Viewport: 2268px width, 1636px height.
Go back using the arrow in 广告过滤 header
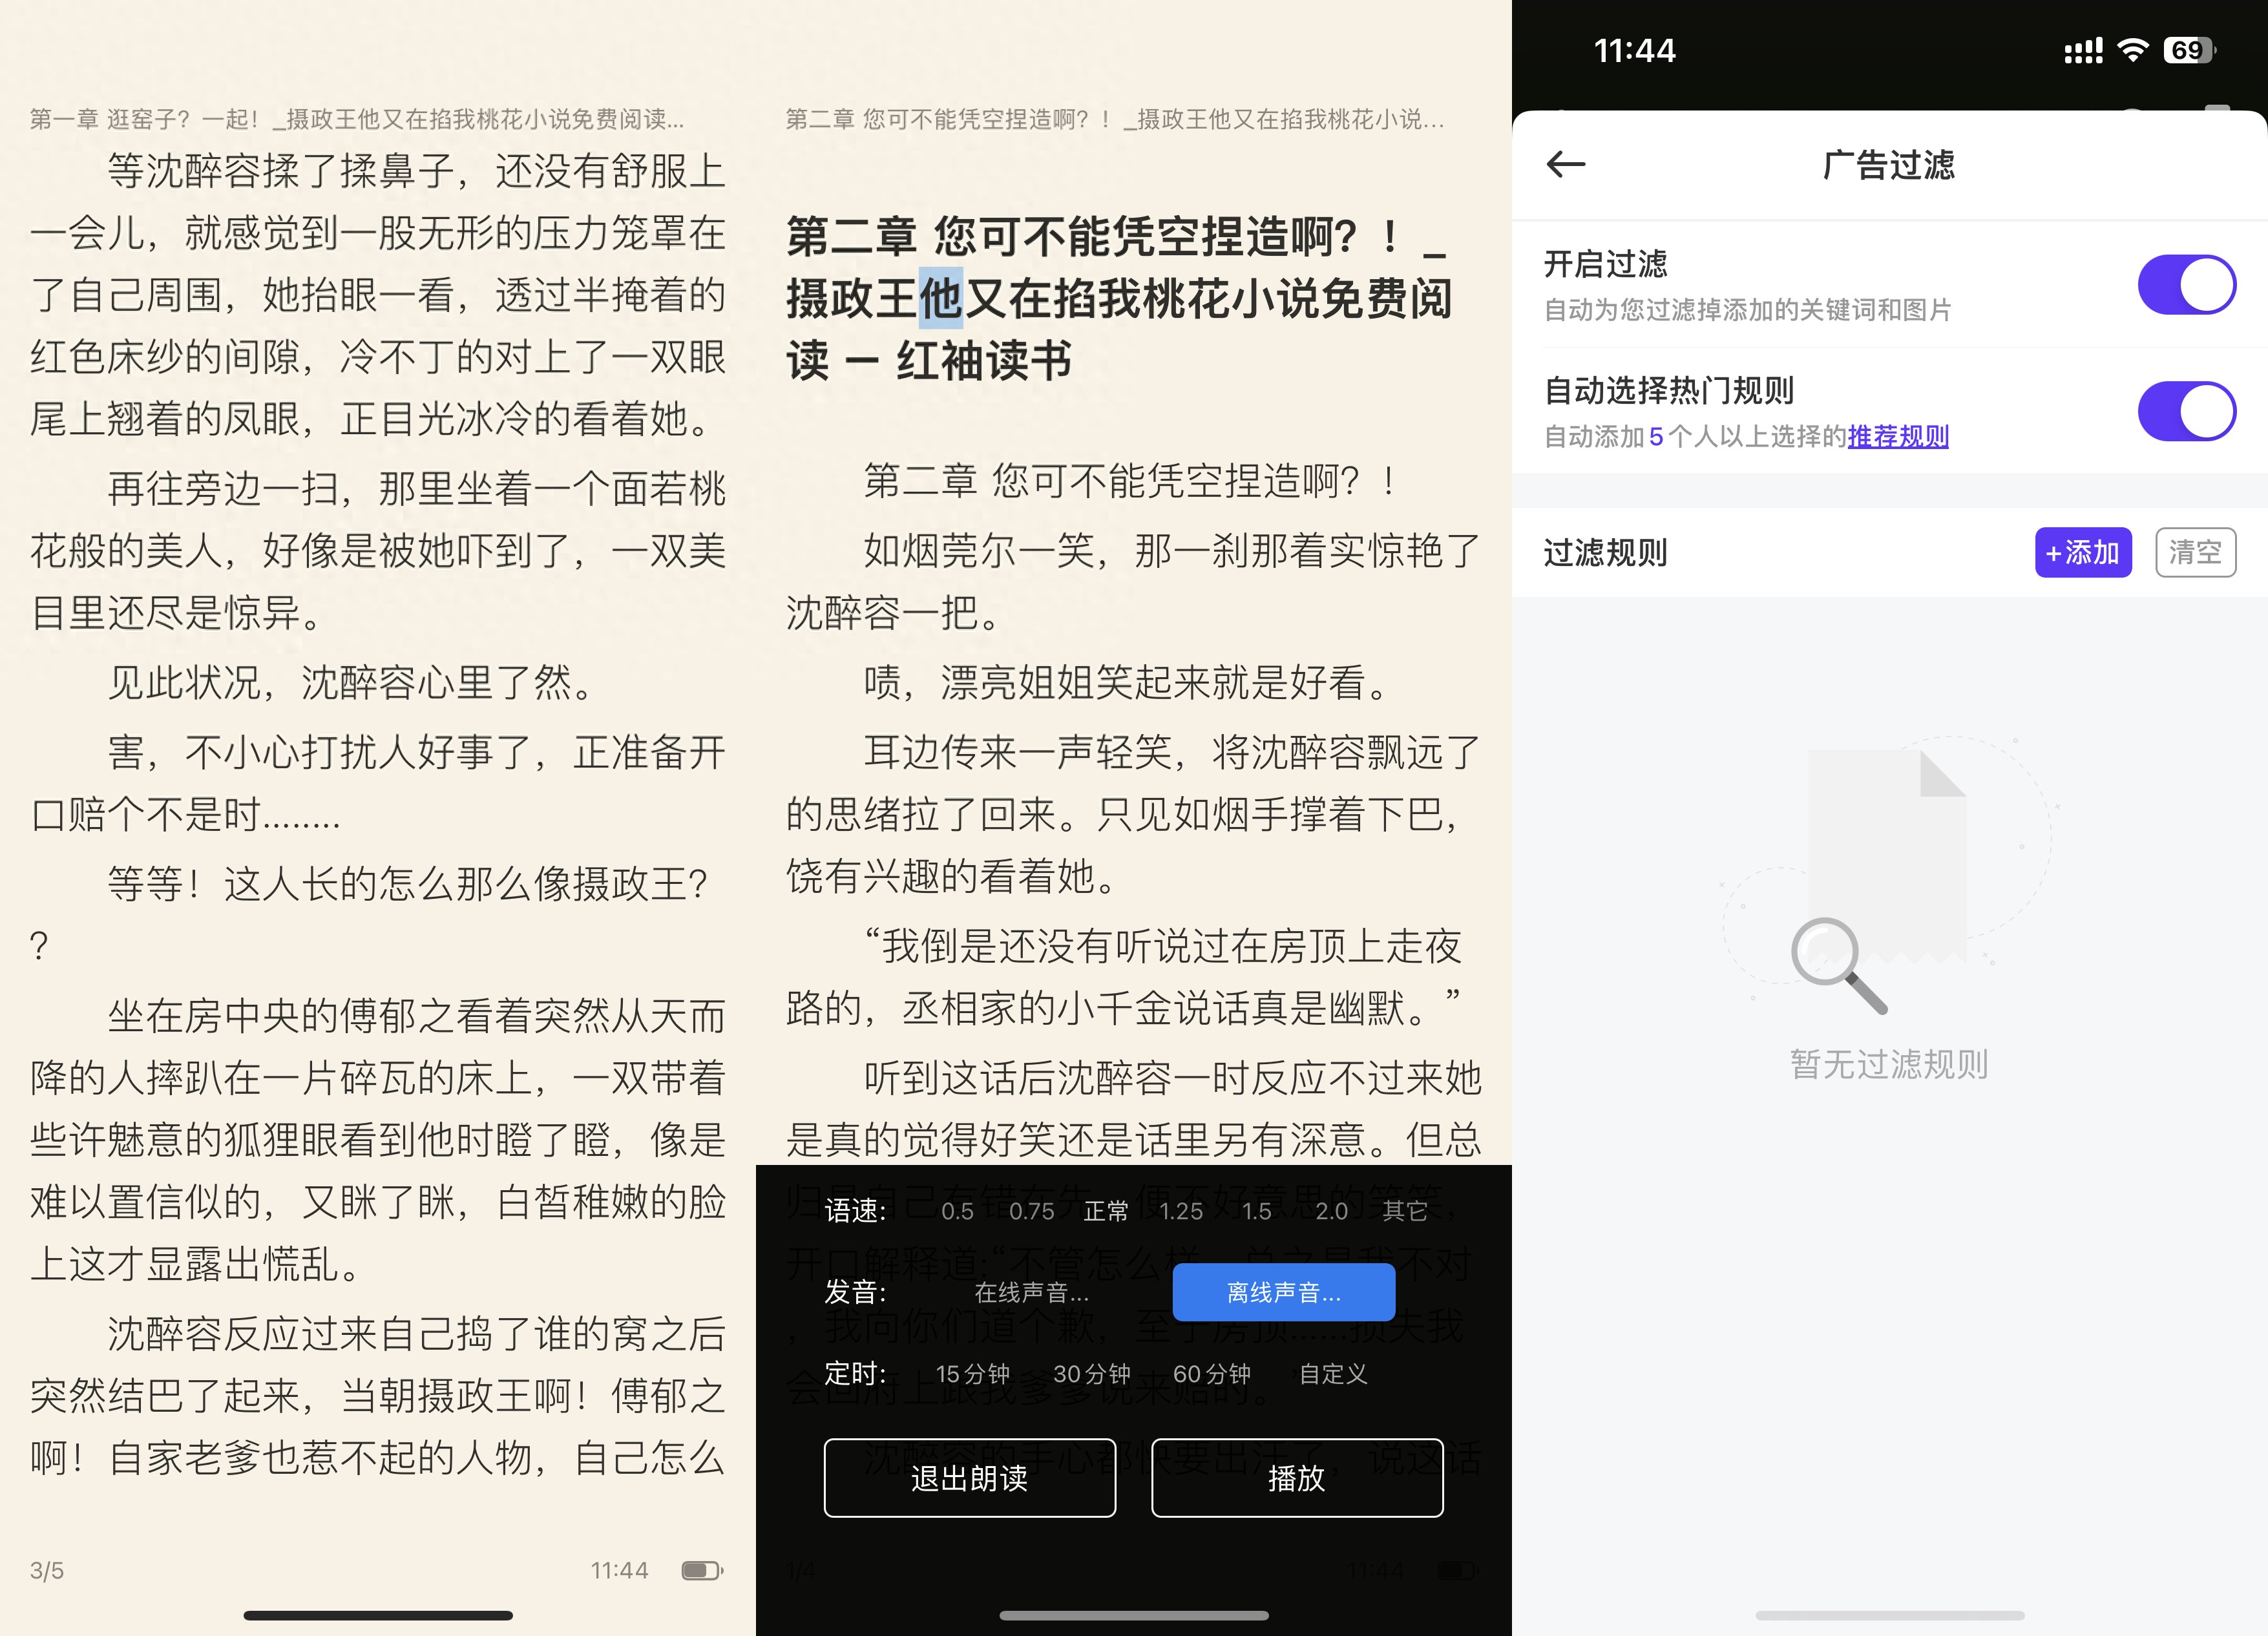tap(1565, 164)
